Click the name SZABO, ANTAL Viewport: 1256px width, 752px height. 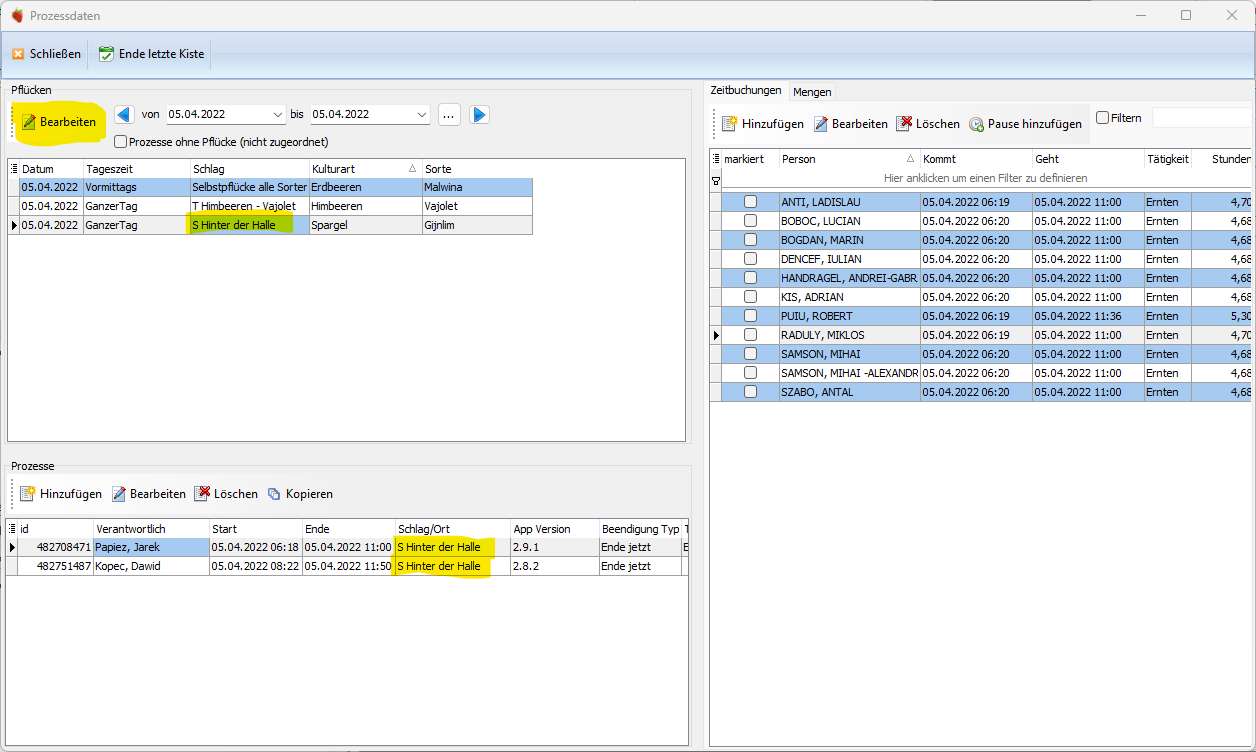817,392
